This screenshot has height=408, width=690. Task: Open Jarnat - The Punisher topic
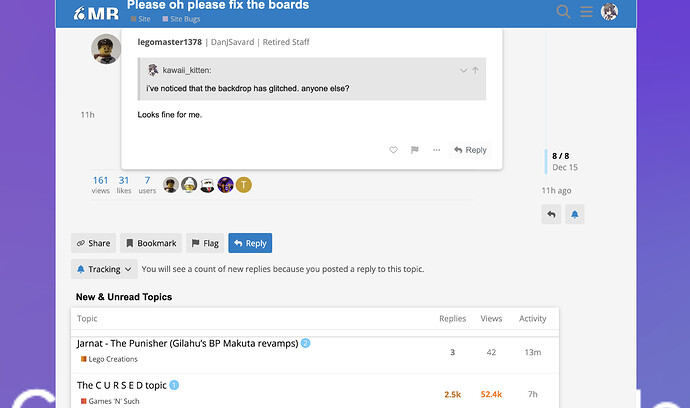tap(187, 344)
